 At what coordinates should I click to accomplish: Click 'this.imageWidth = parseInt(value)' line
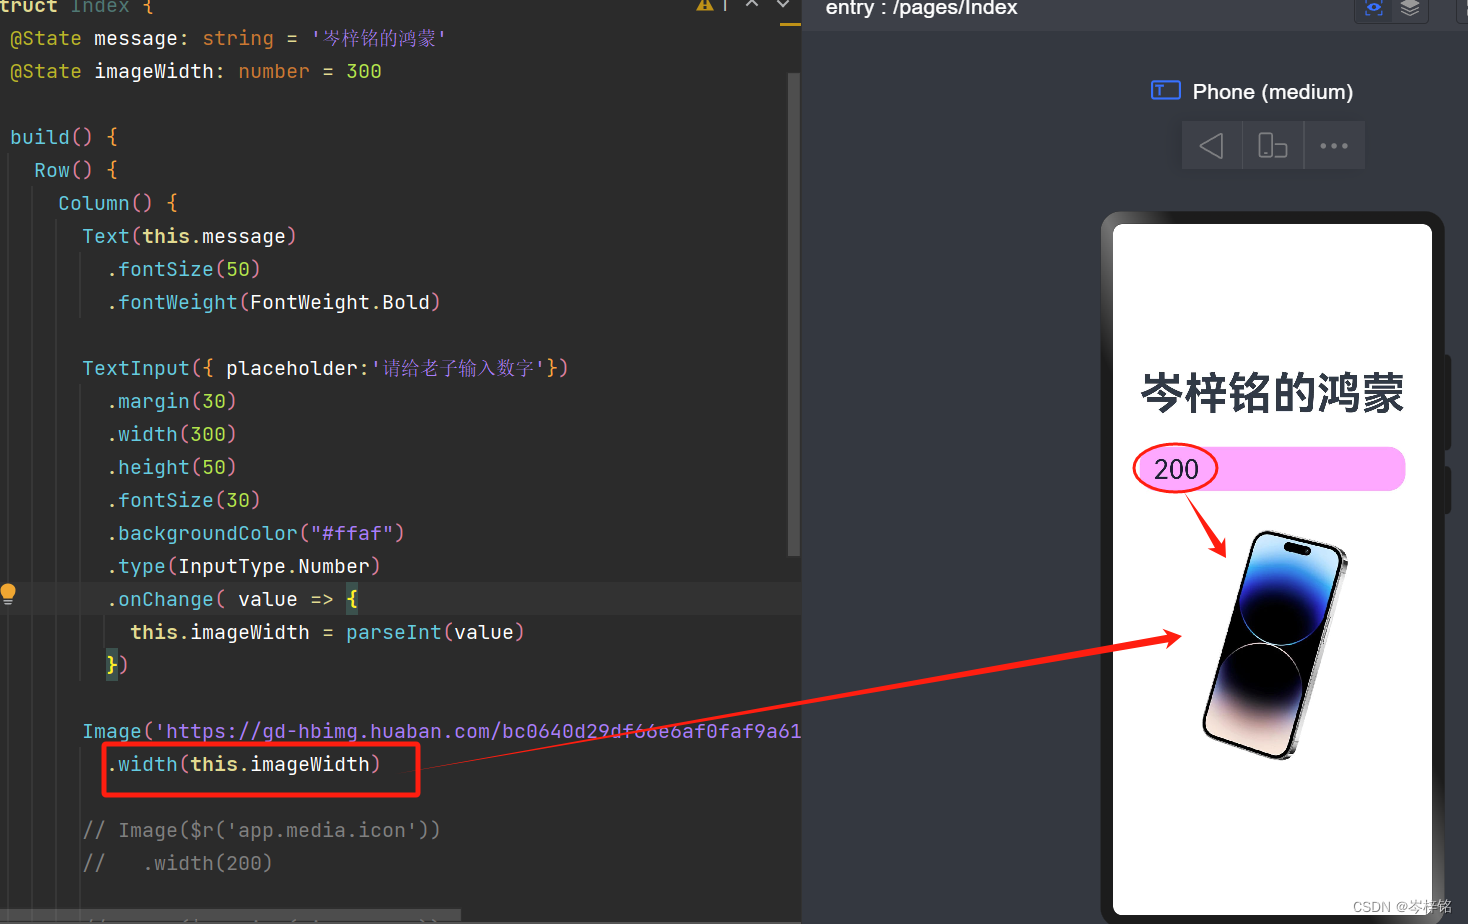click(327, 632)
